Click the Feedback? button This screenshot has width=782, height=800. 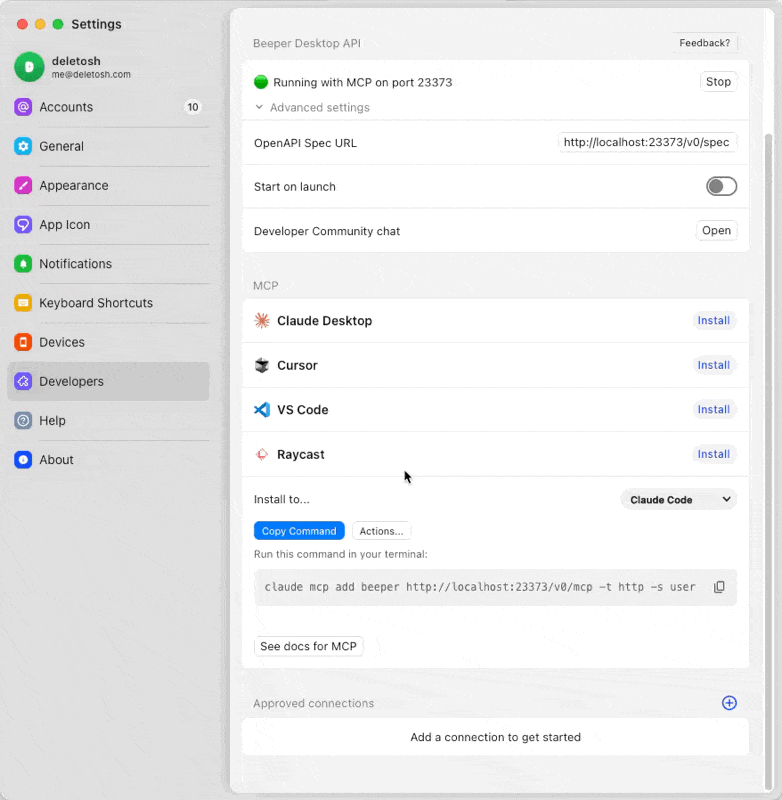click(704, 43)
